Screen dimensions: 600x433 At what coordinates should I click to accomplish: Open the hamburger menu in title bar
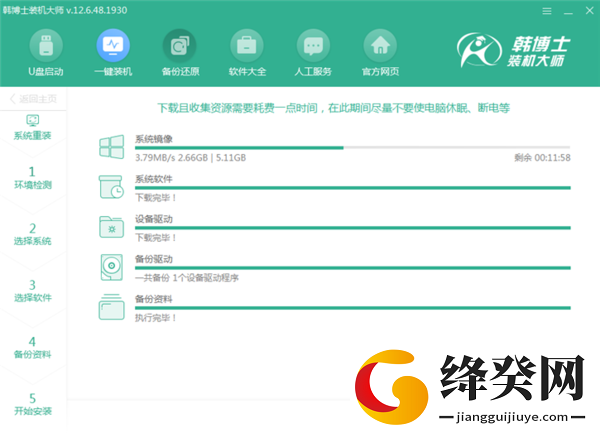click(547, 11)
